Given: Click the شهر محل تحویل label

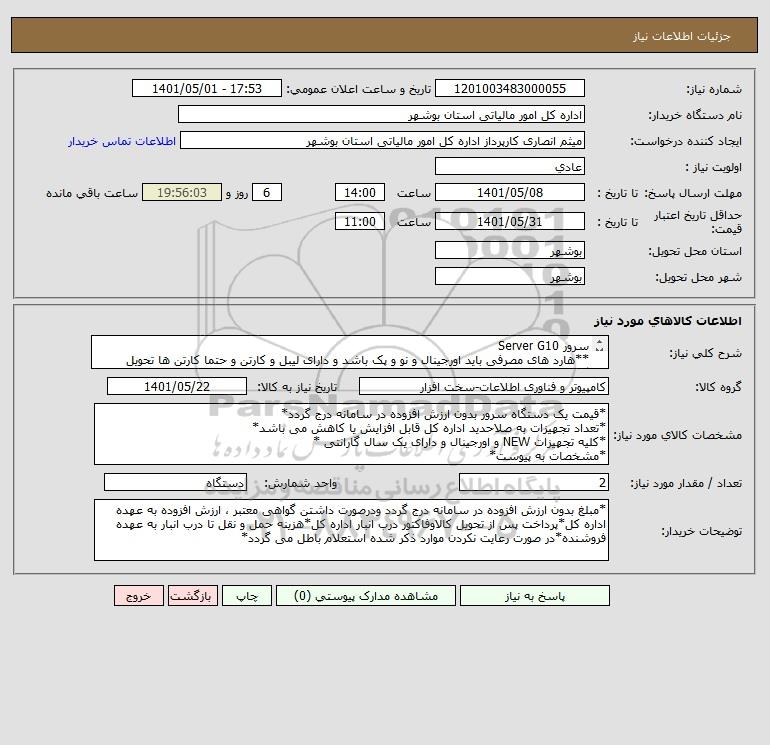Looking at the screenshot, I should click(699, 277).
